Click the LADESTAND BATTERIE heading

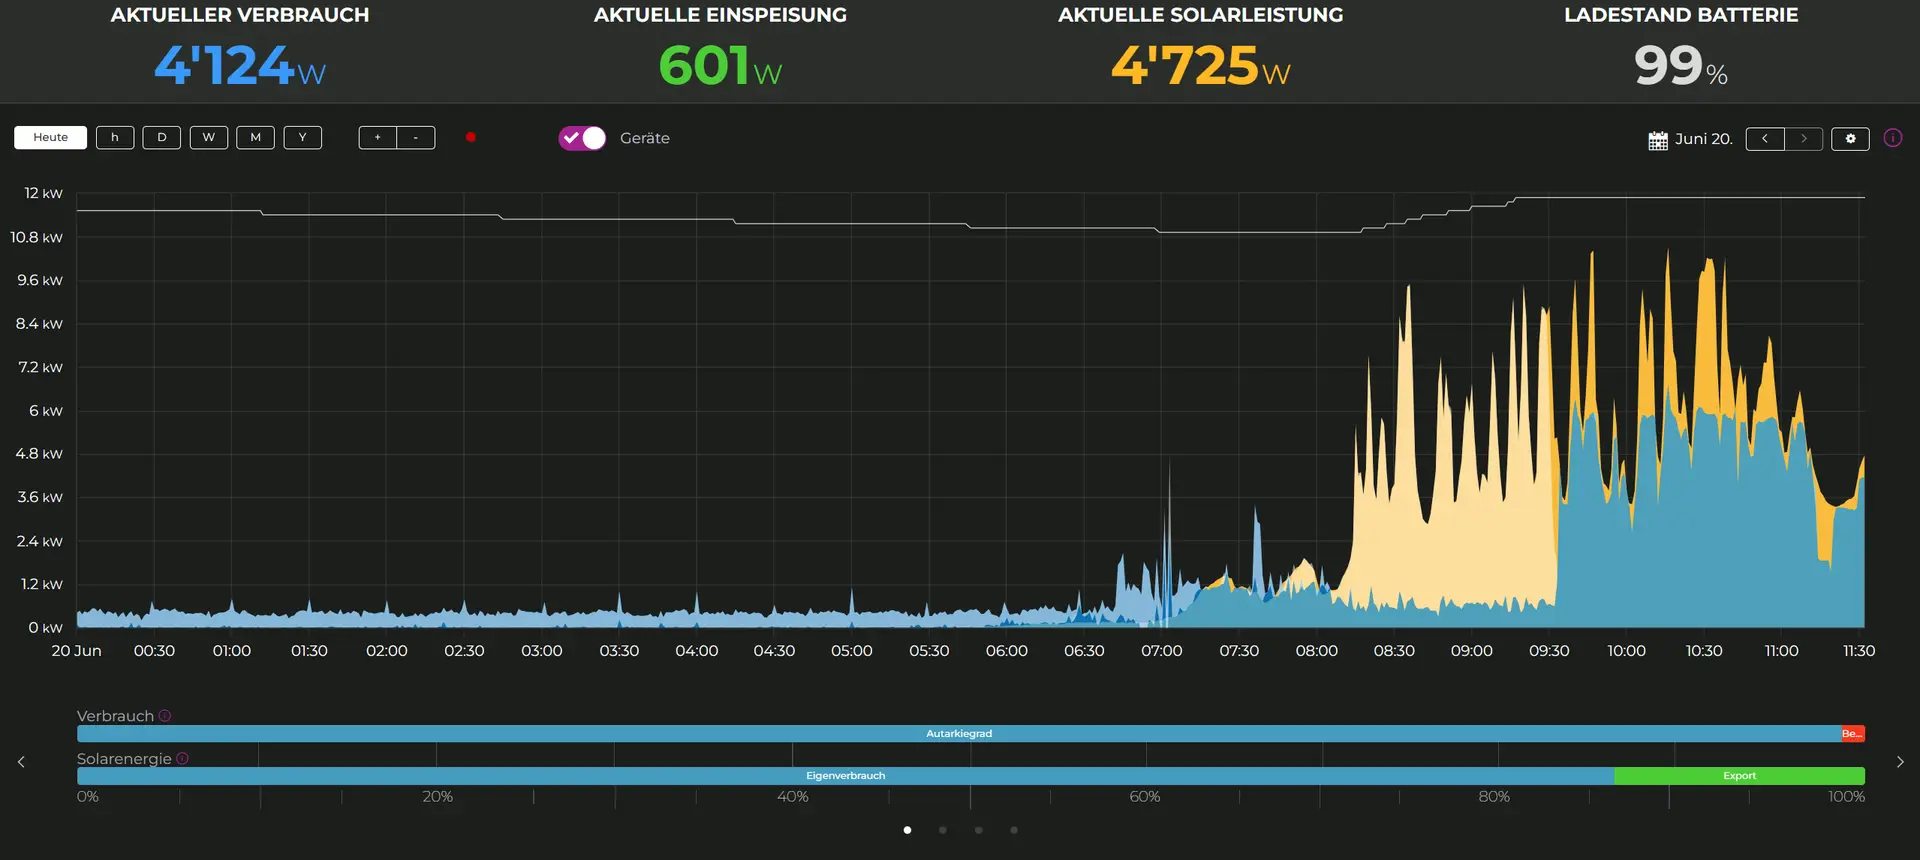coord(1681,15)
